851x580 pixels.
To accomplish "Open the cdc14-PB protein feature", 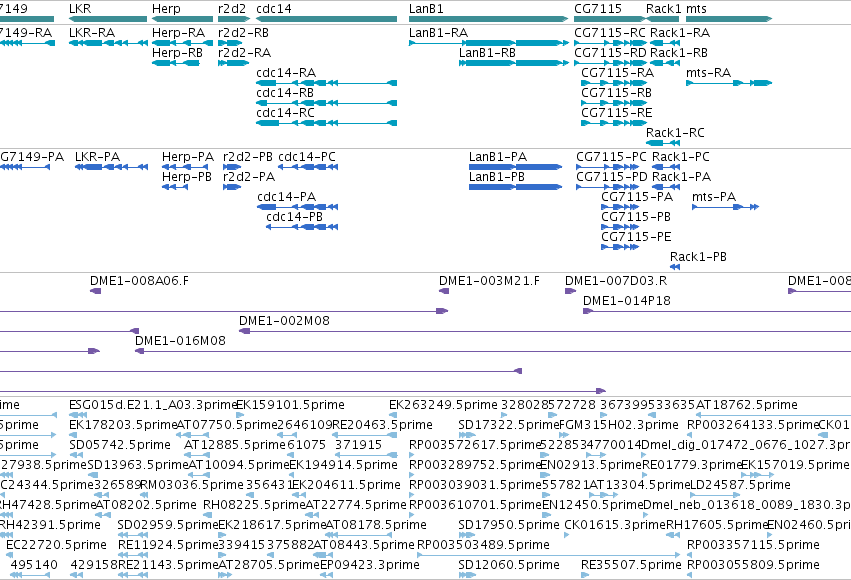I will pos(302,227).
